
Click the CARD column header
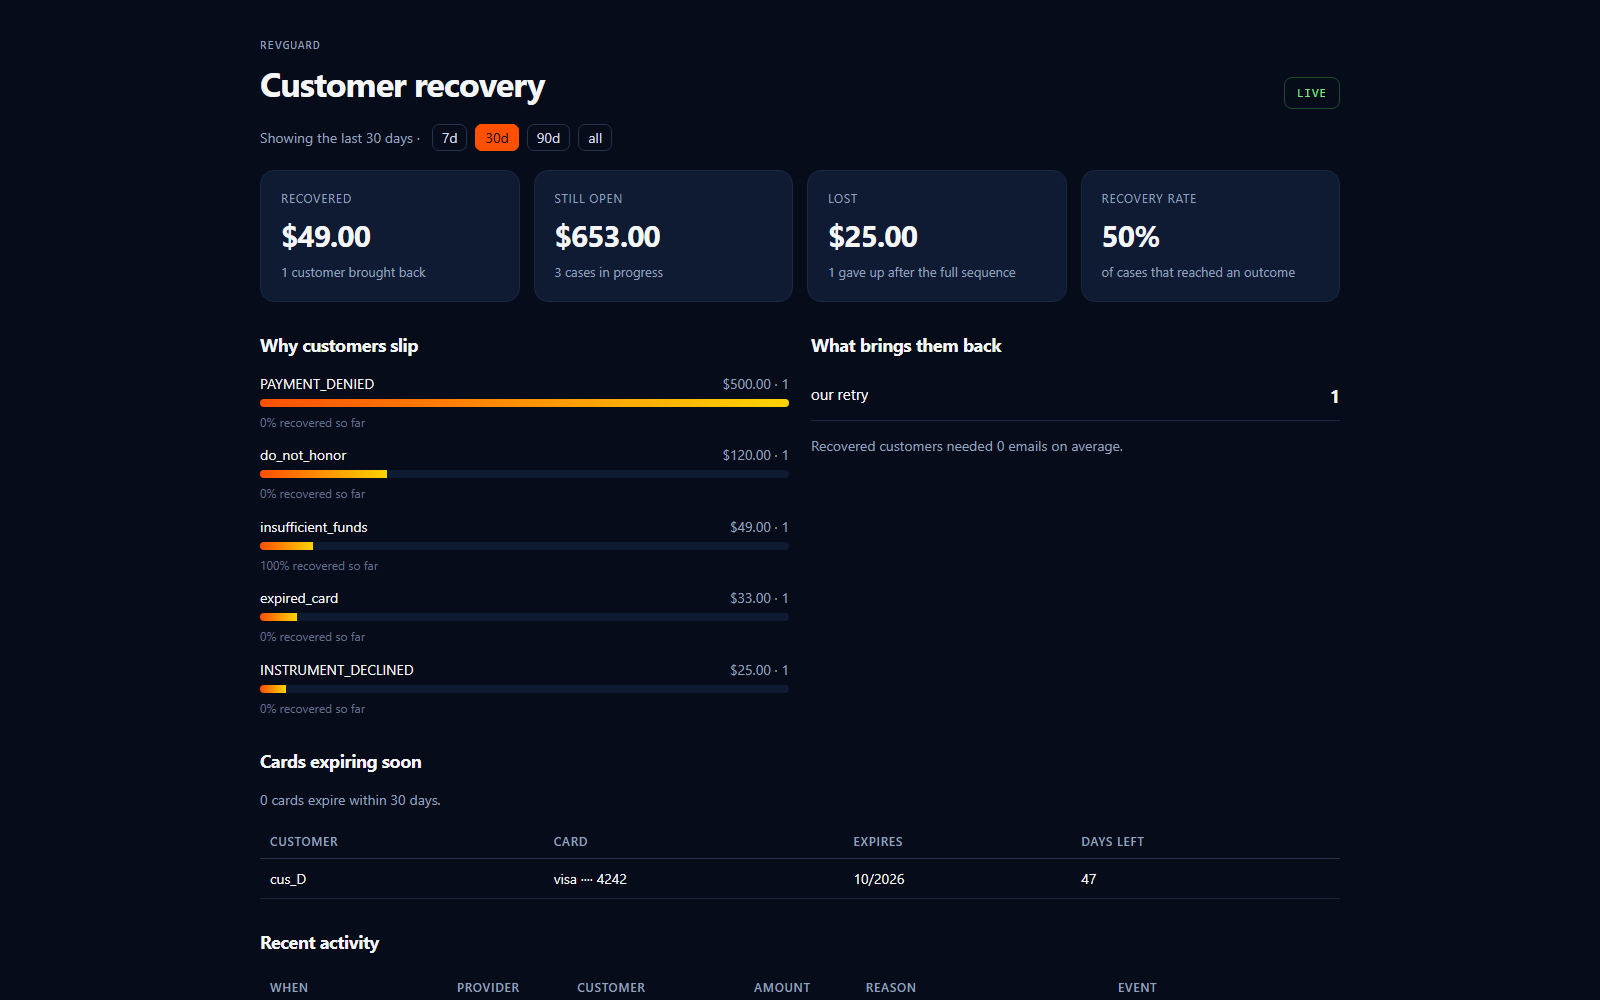[571, 842]
